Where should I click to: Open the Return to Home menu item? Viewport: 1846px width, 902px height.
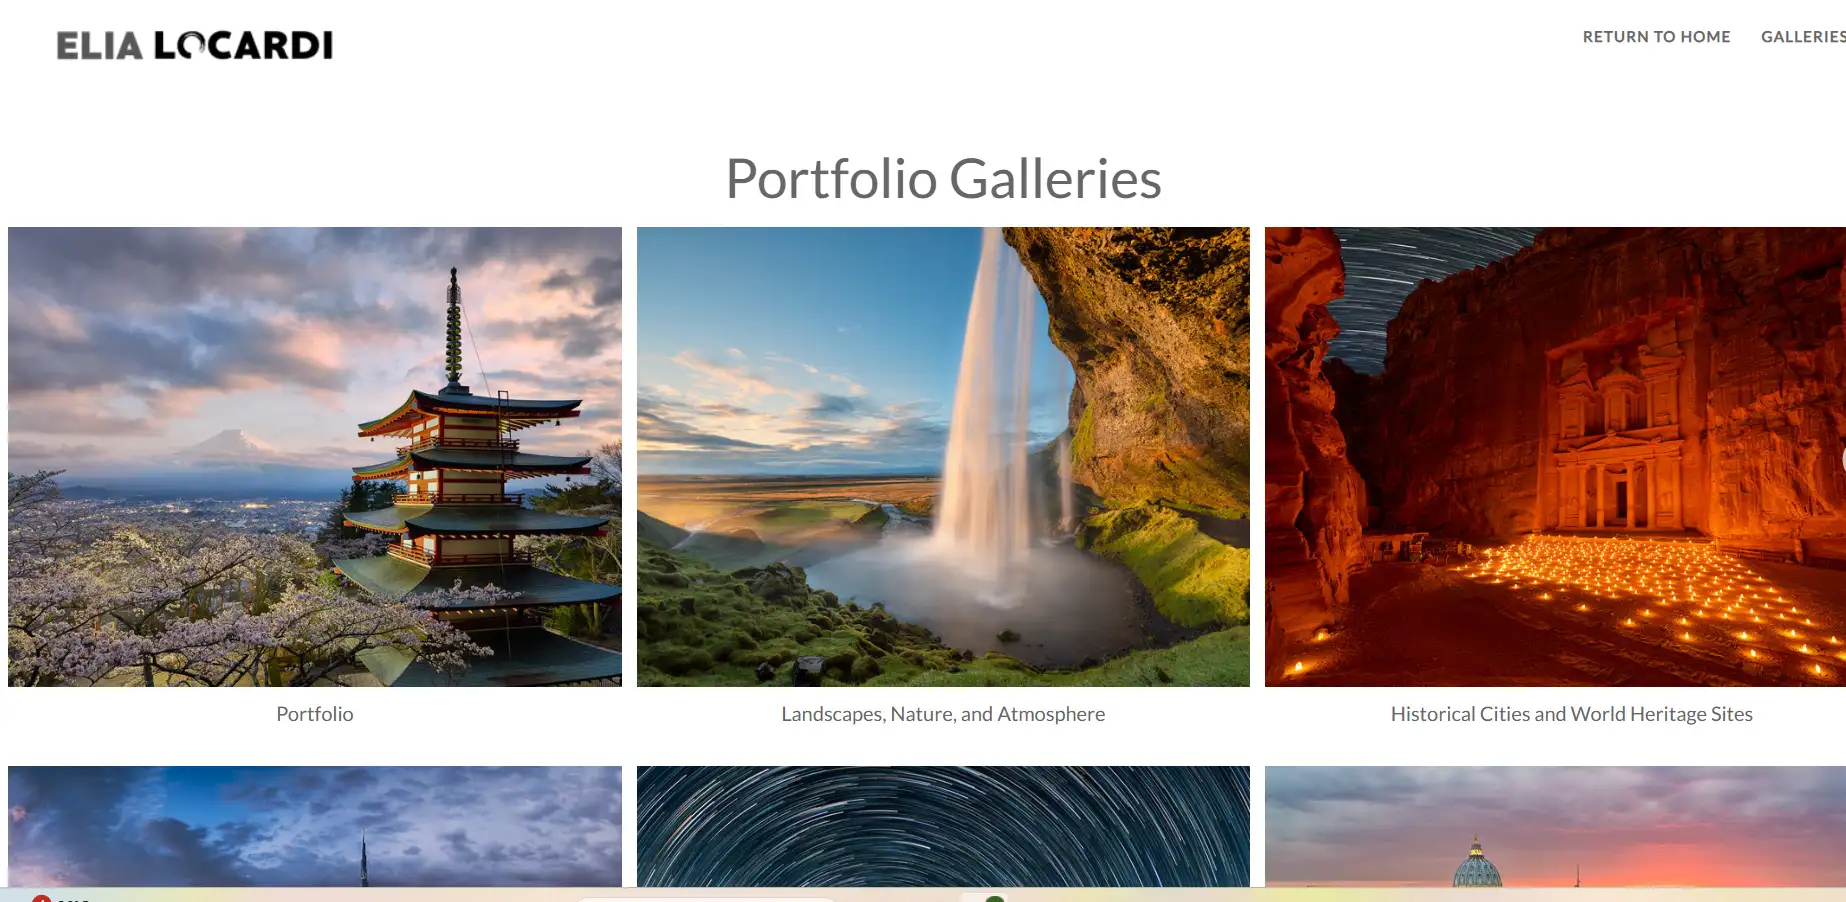(x=1656, y=37)
